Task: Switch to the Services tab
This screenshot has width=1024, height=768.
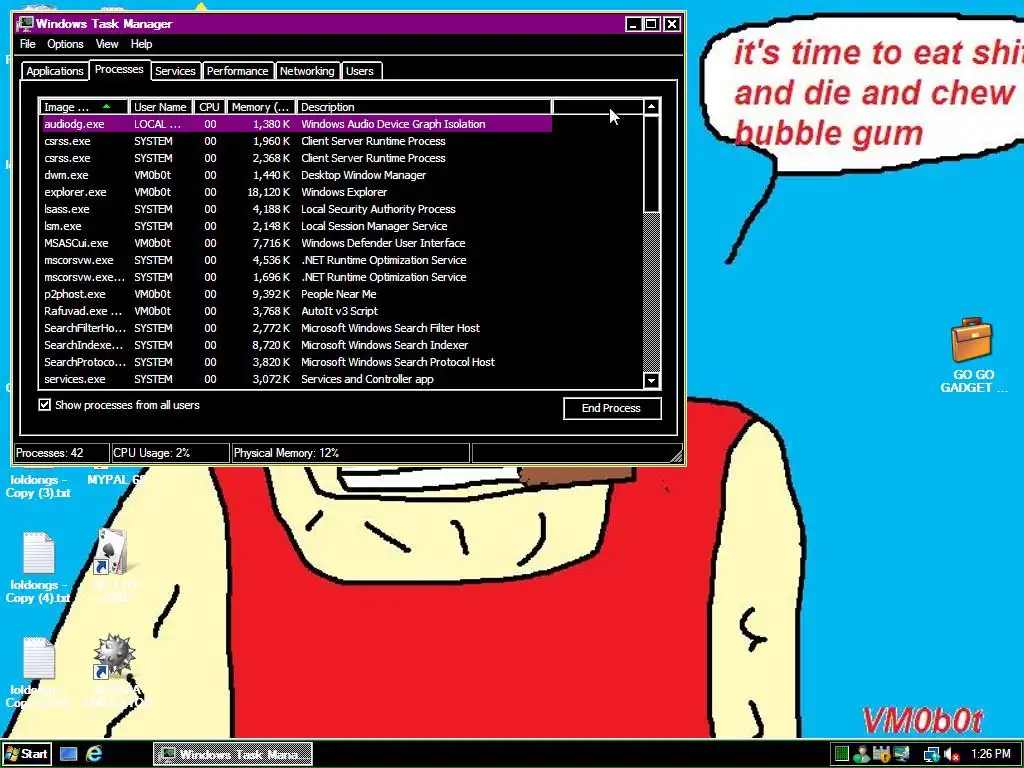Action: pos(175,71)
